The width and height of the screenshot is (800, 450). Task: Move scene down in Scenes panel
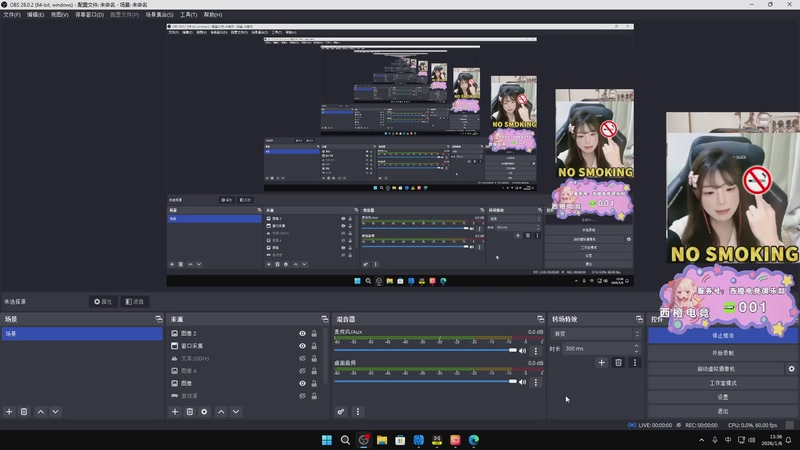[56, 412]
